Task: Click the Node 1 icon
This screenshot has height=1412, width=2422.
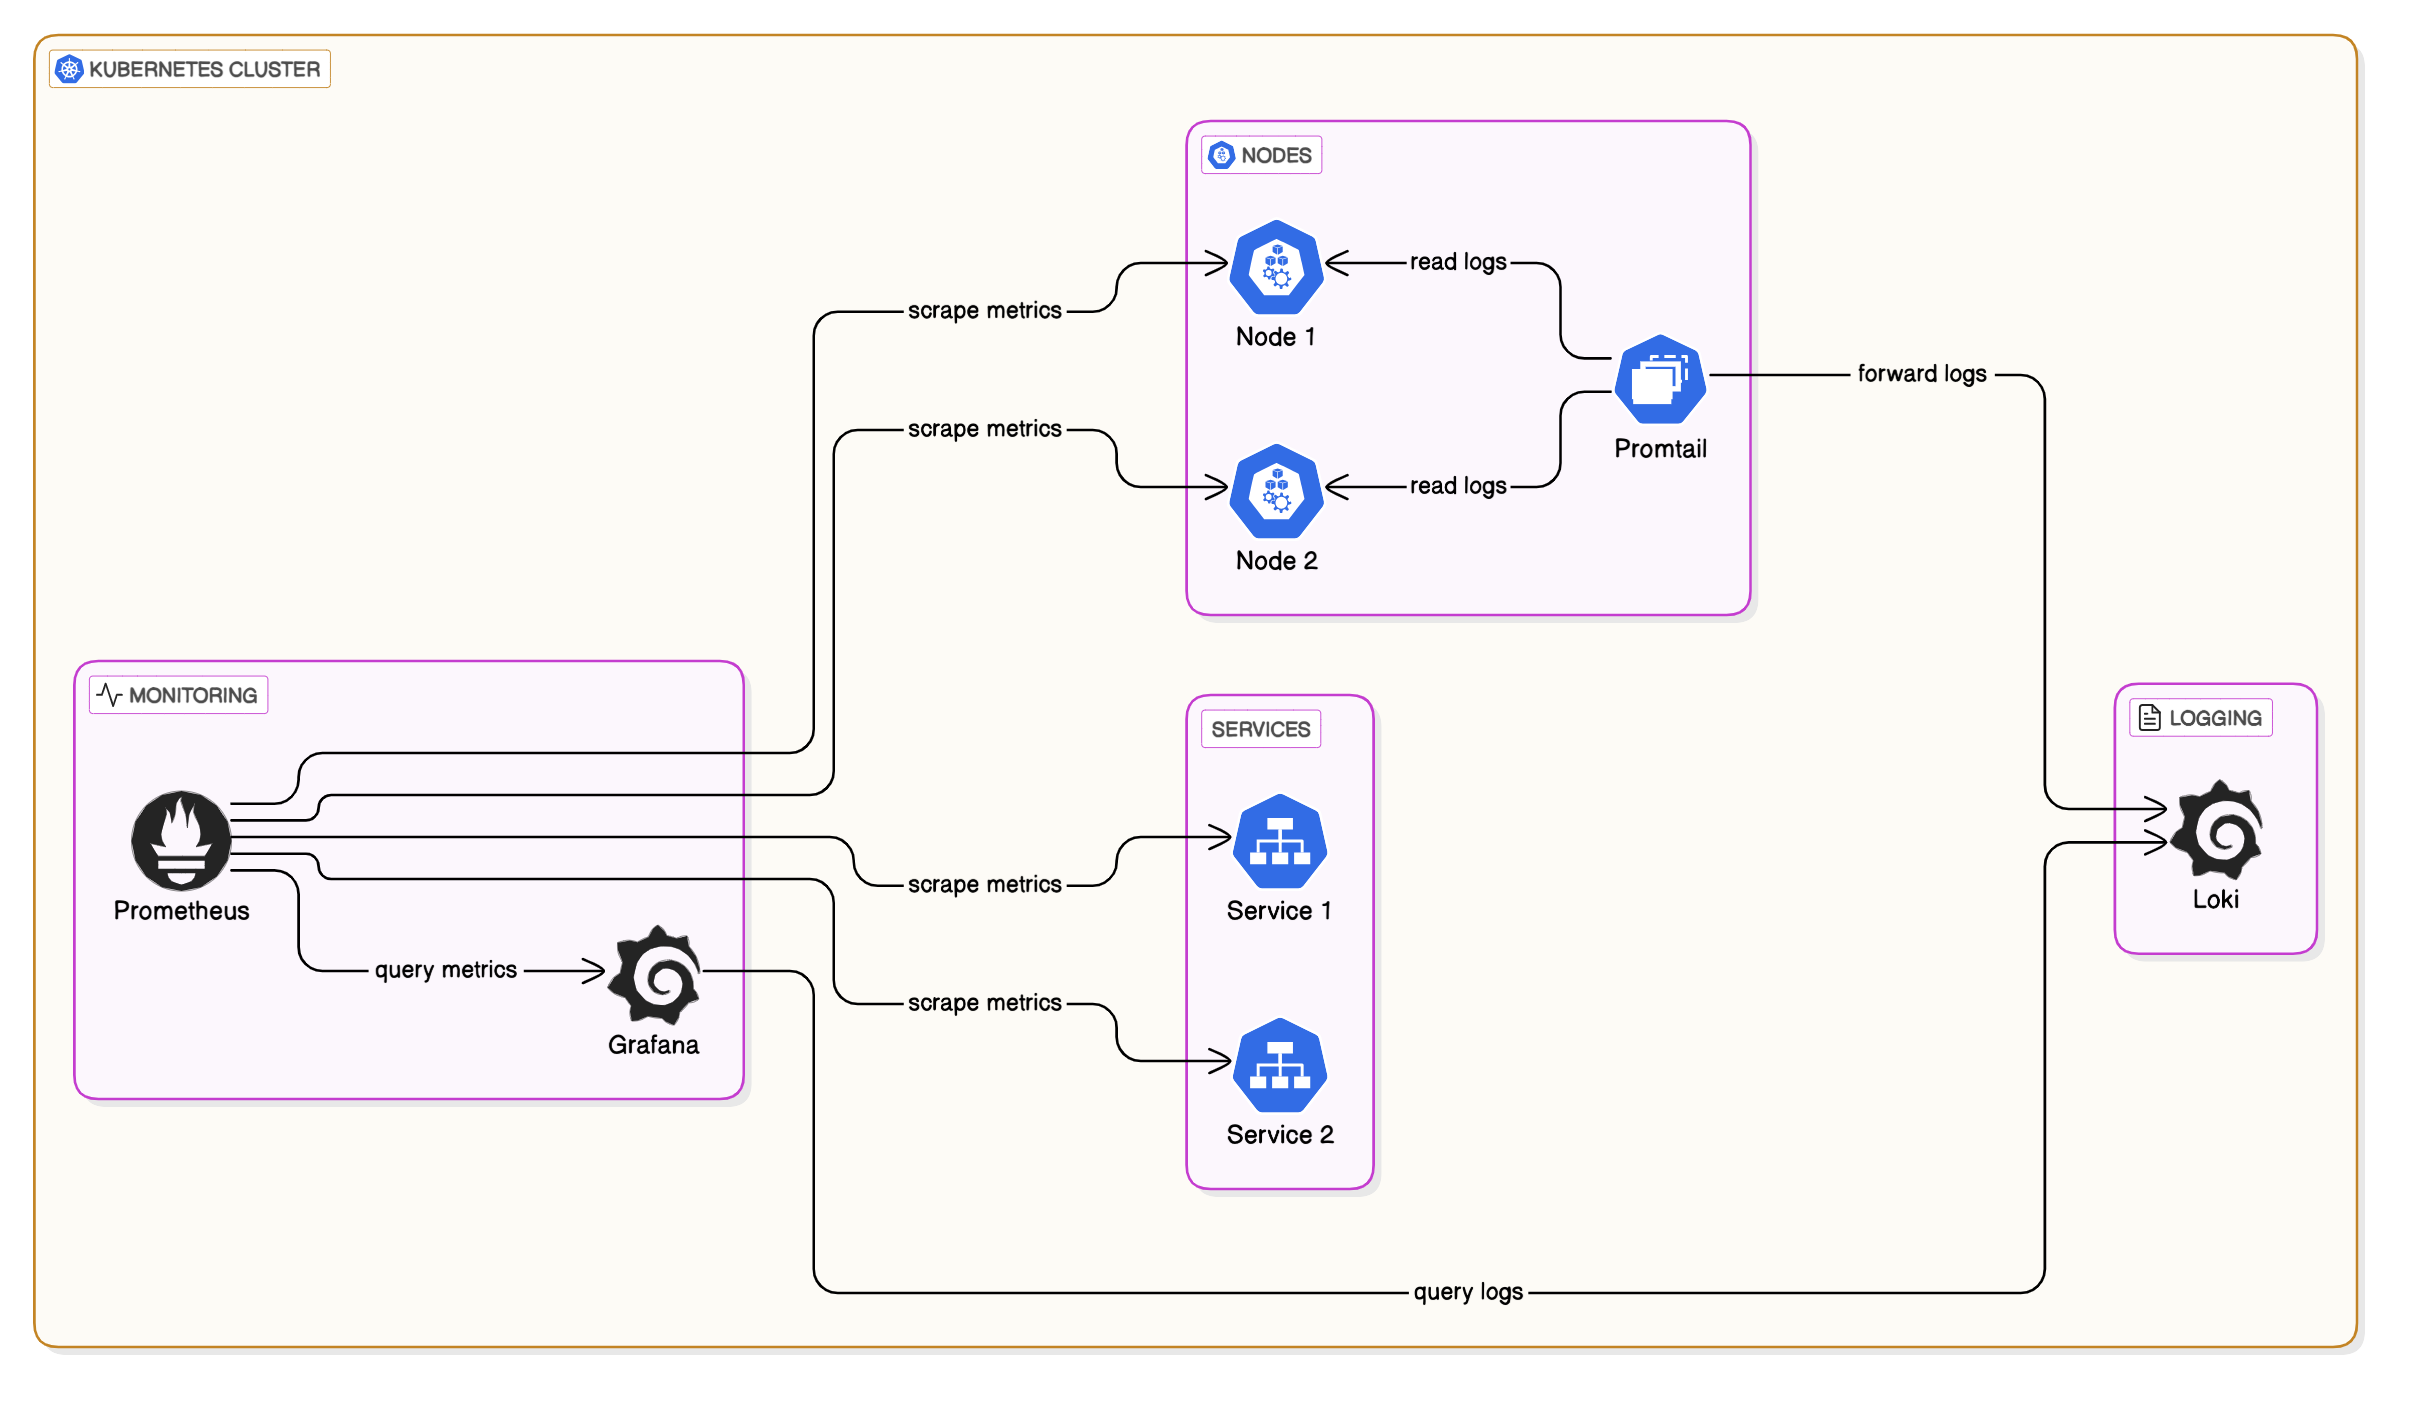Action: (x=1276, y=268)
